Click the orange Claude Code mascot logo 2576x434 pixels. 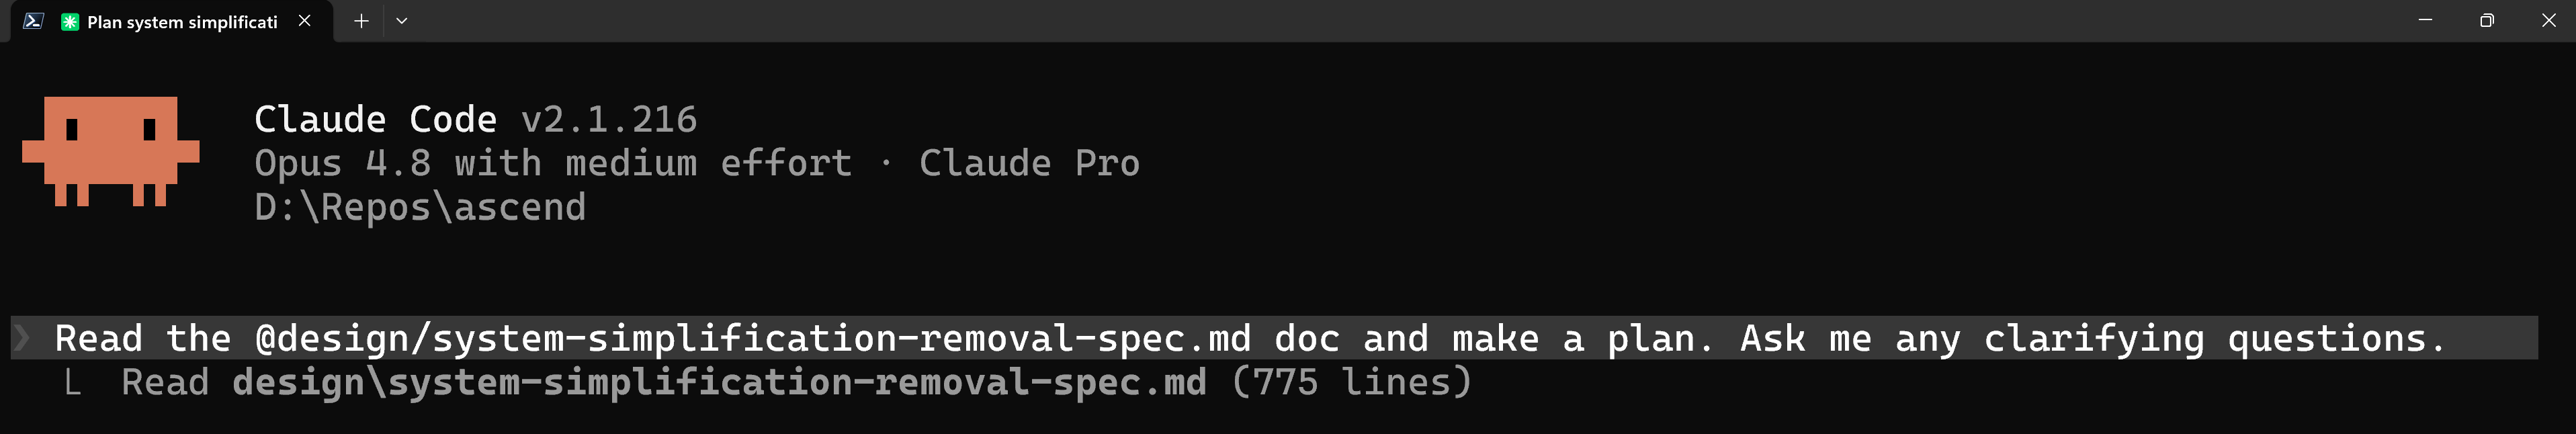click(x=111, y=151)
